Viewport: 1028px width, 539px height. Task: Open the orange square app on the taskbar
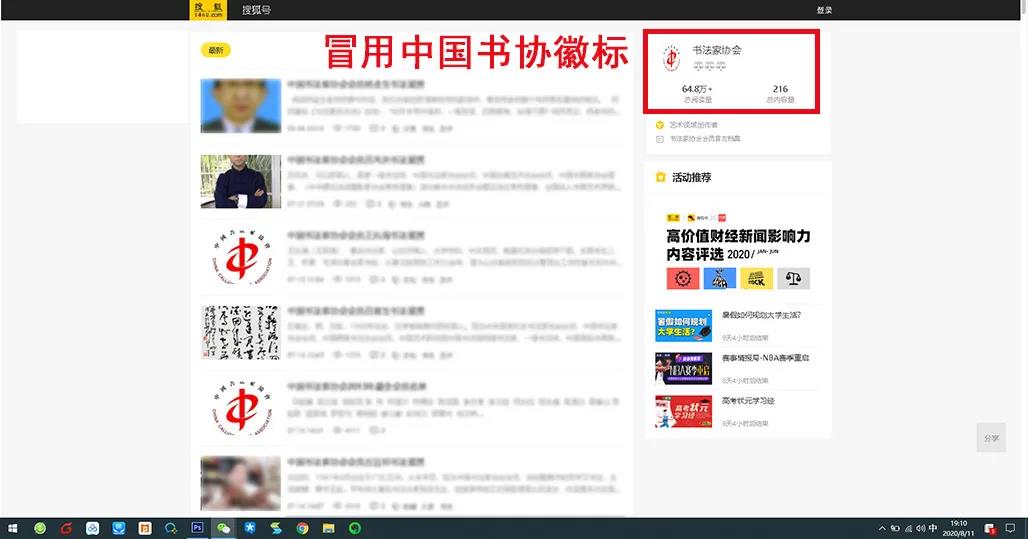(x=145, y=529)
